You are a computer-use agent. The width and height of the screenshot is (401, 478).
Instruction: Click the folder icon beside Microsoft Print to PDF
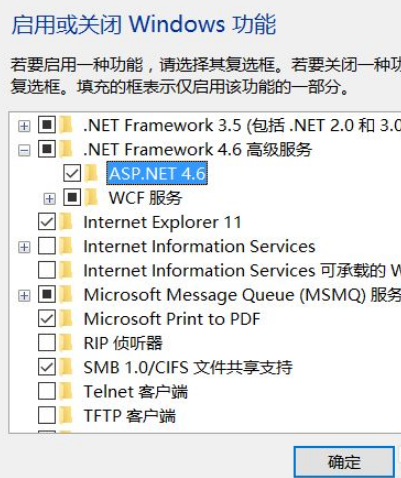click(x=67, y=319)
